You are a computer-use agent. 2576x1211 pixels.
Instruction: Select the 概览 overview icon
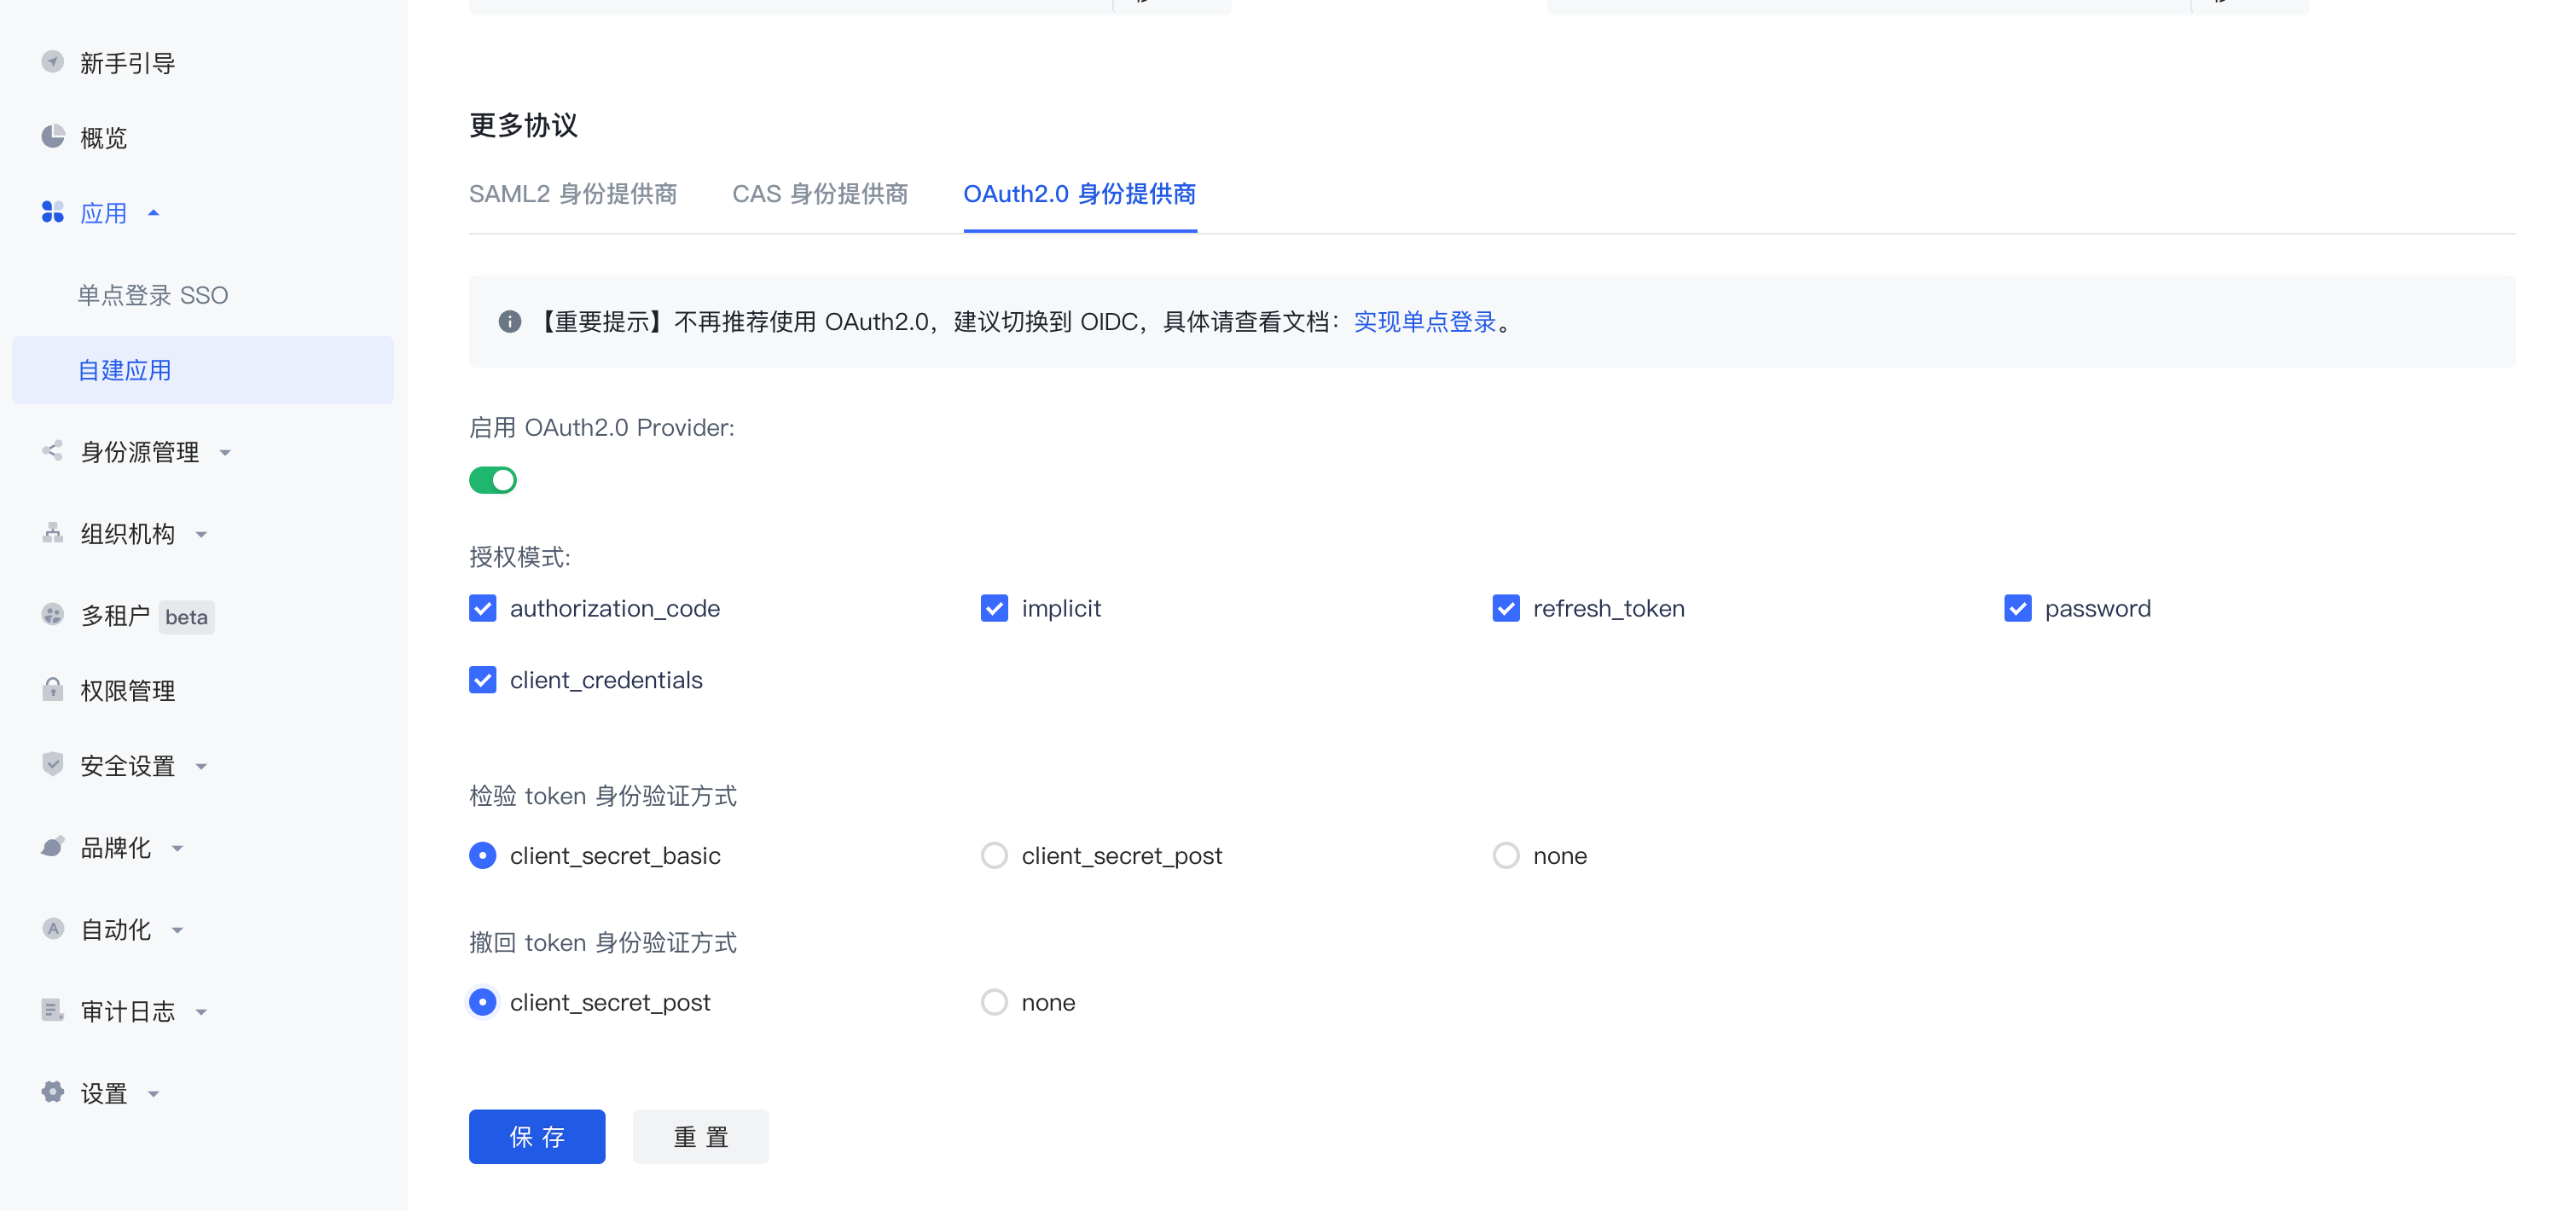[52, 137]
